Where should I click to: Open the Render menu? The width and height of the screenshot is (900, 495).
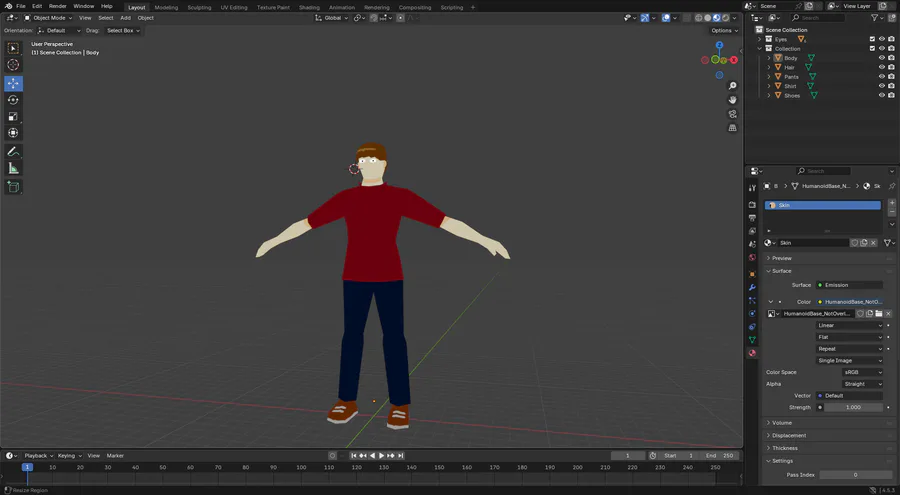point(57,6)
